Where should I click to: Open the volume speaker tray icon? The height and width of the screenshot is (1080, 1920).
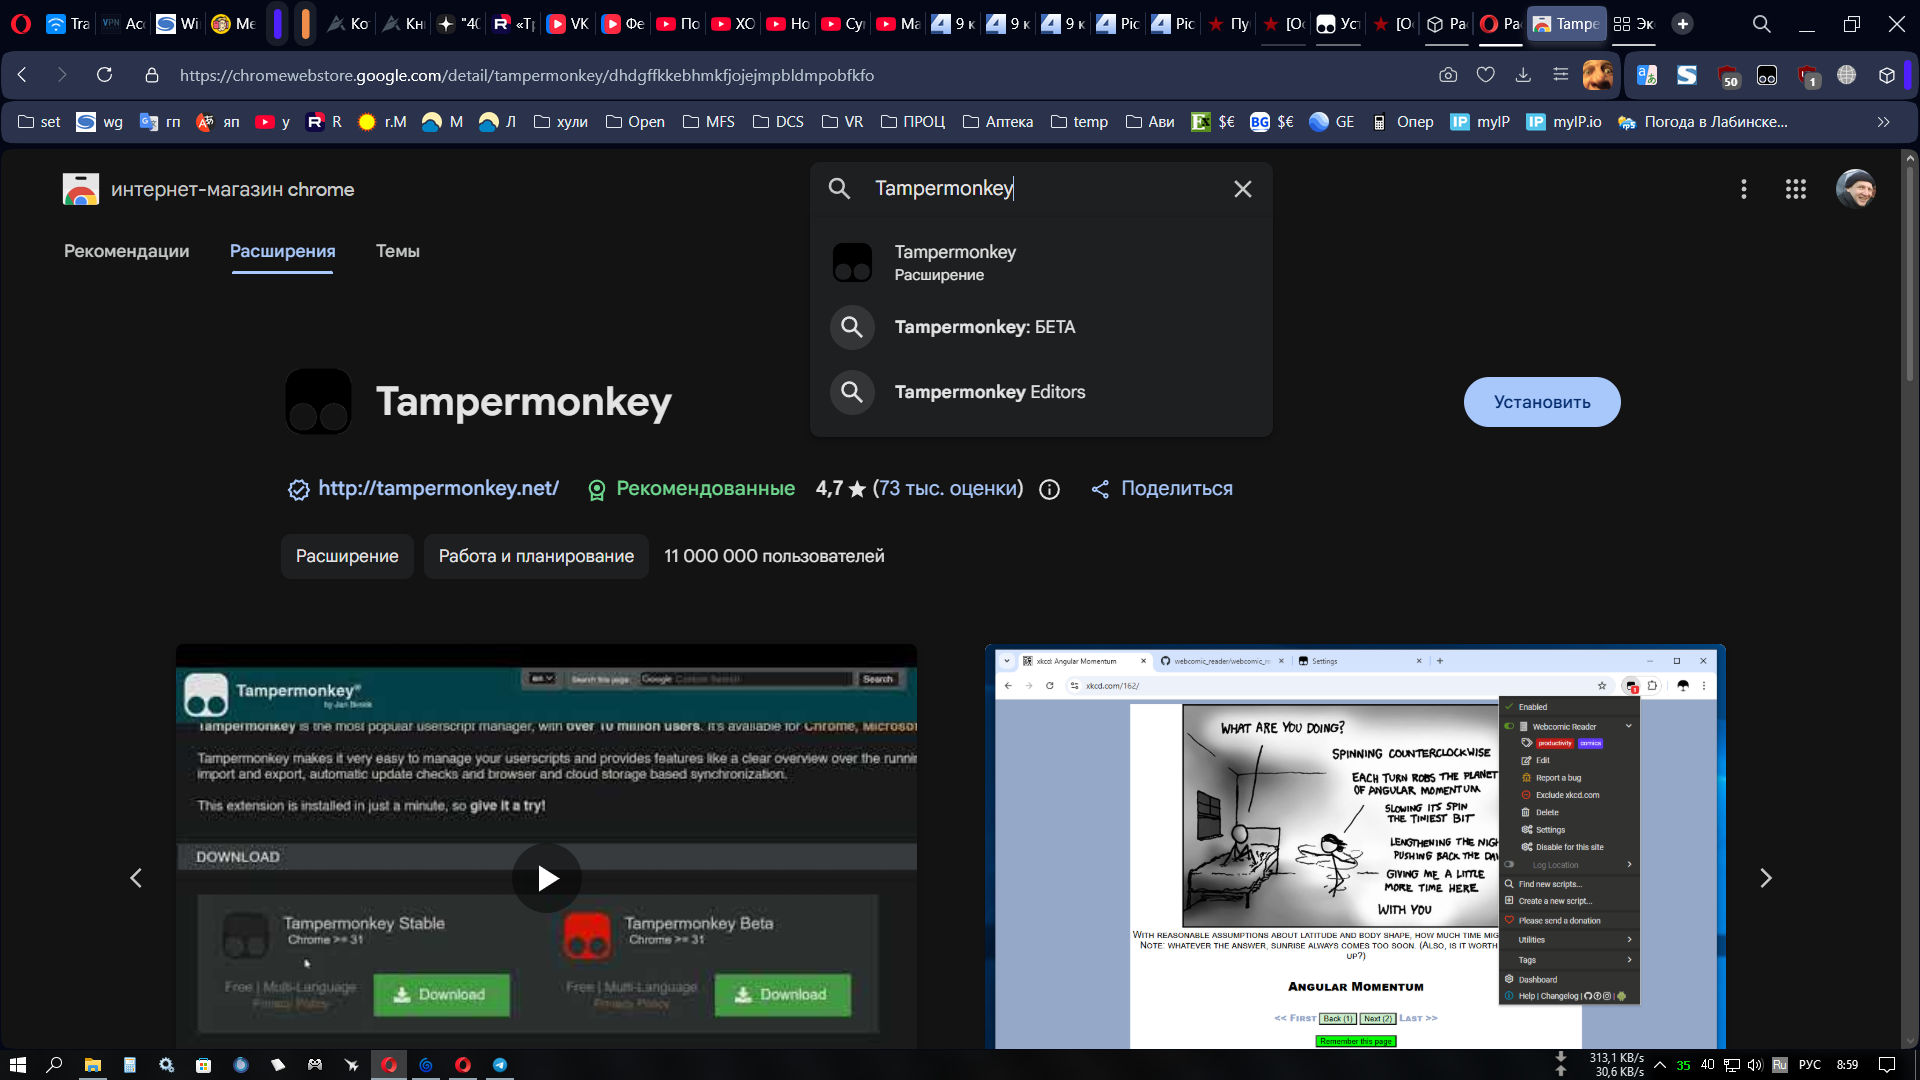point(1755,1065)
